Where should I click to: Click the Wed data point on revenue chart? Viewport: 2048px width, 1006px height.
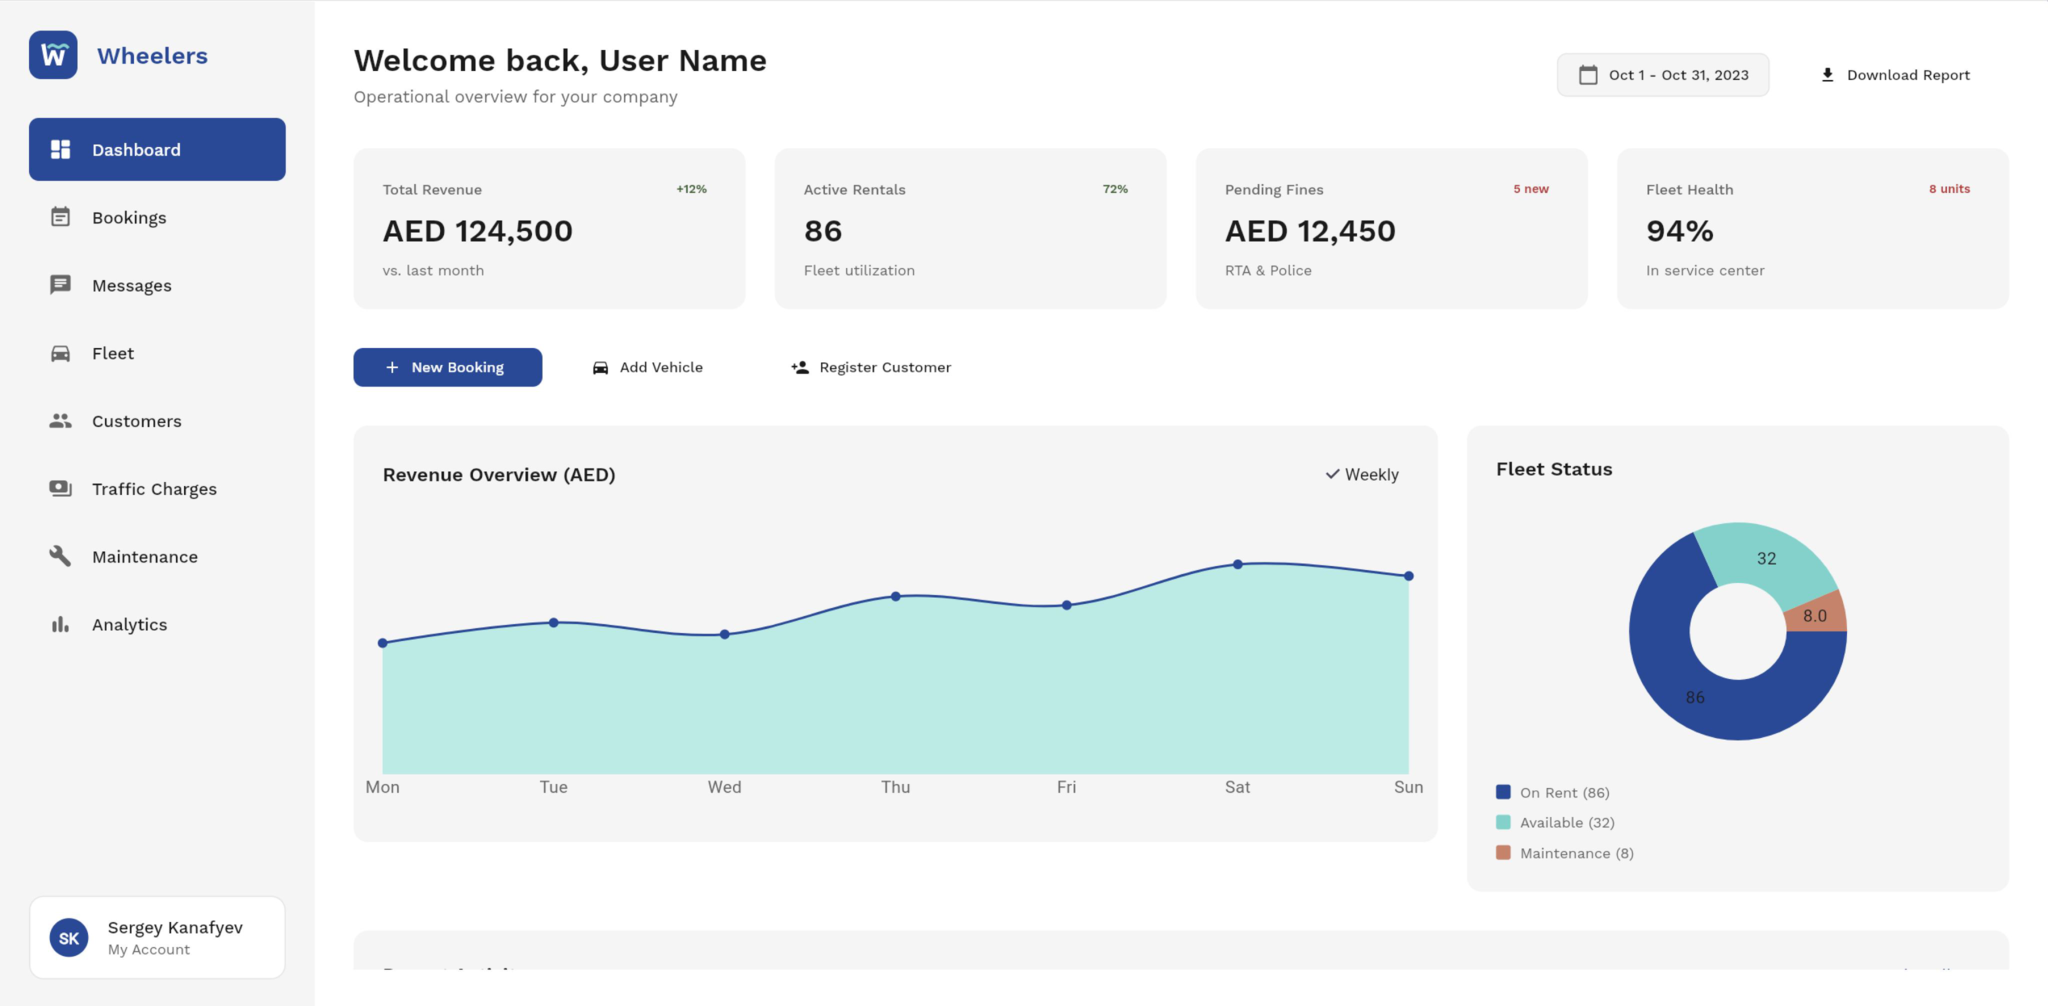point(725,634)
